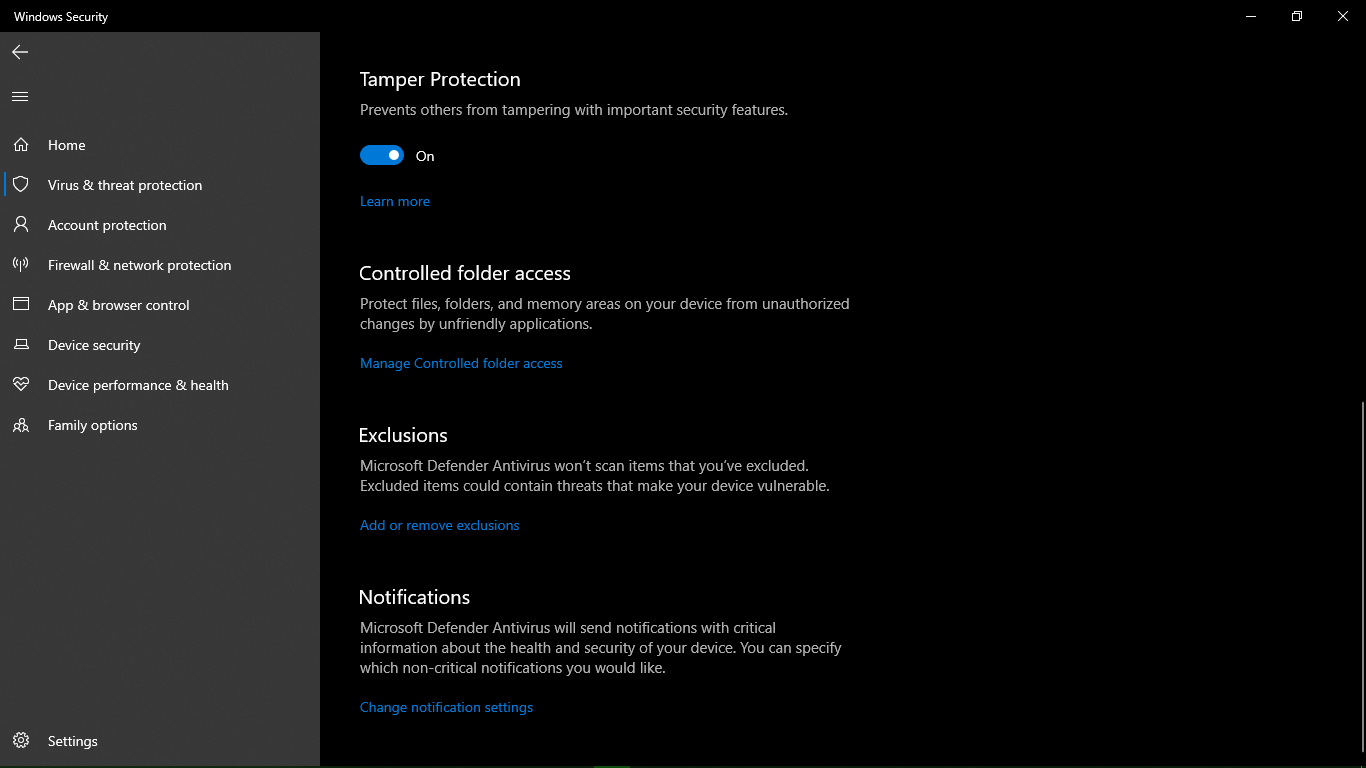Image resolution: width=1366 pixels, height=768 pixels.
Task: Open Change notification settings link
Action: pos(447,707)
